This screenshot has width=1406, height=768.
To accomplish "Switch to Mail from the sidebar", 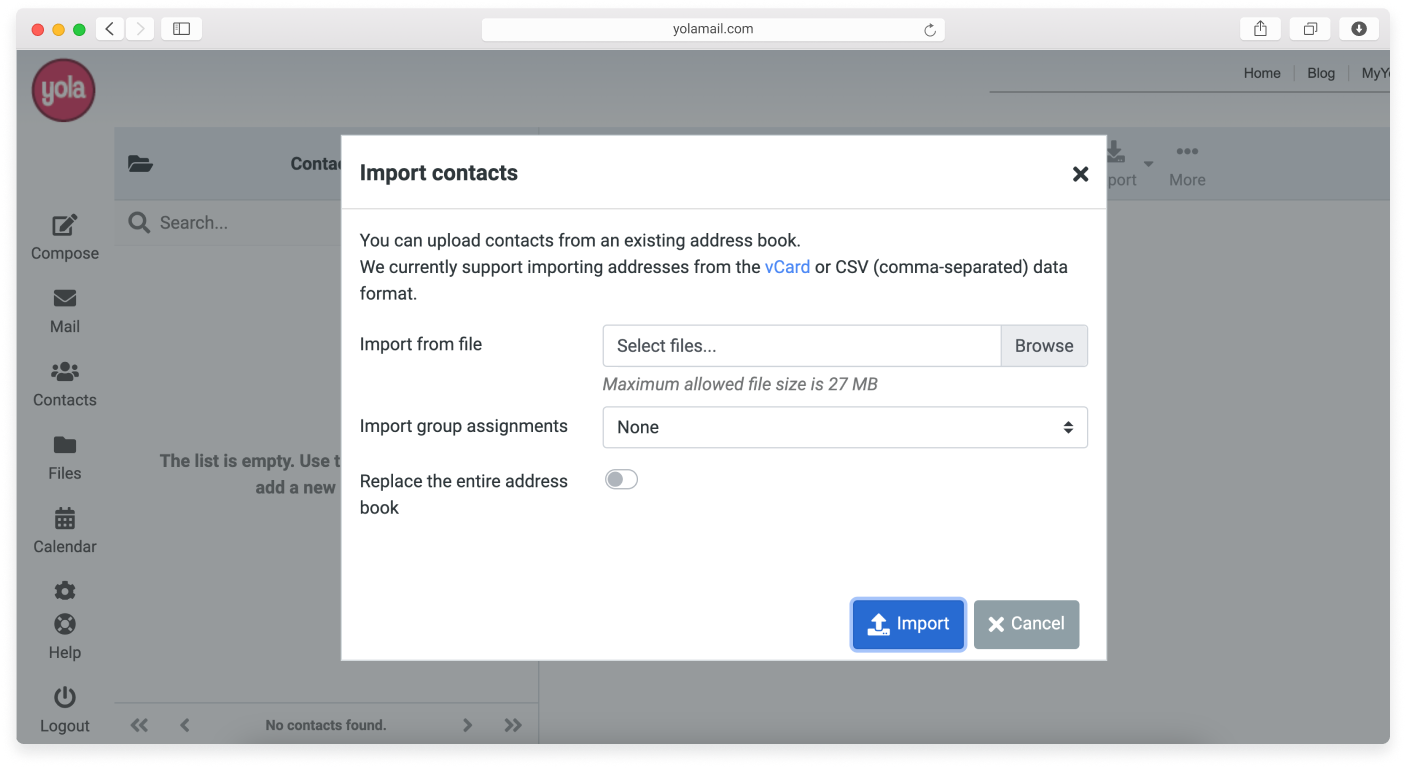I will click(x=64, y=311).
